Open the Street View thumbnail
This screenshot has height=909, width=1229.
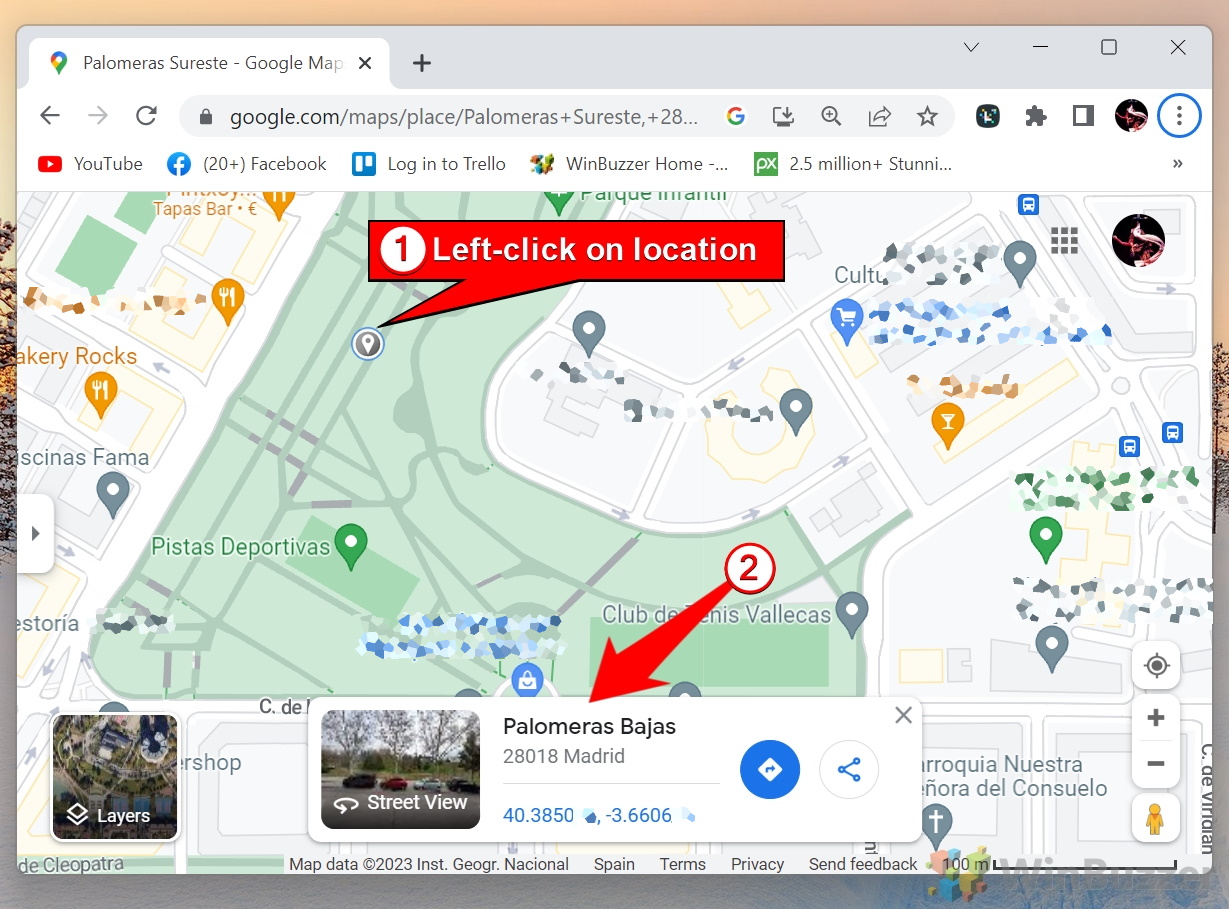click(400, 769)
